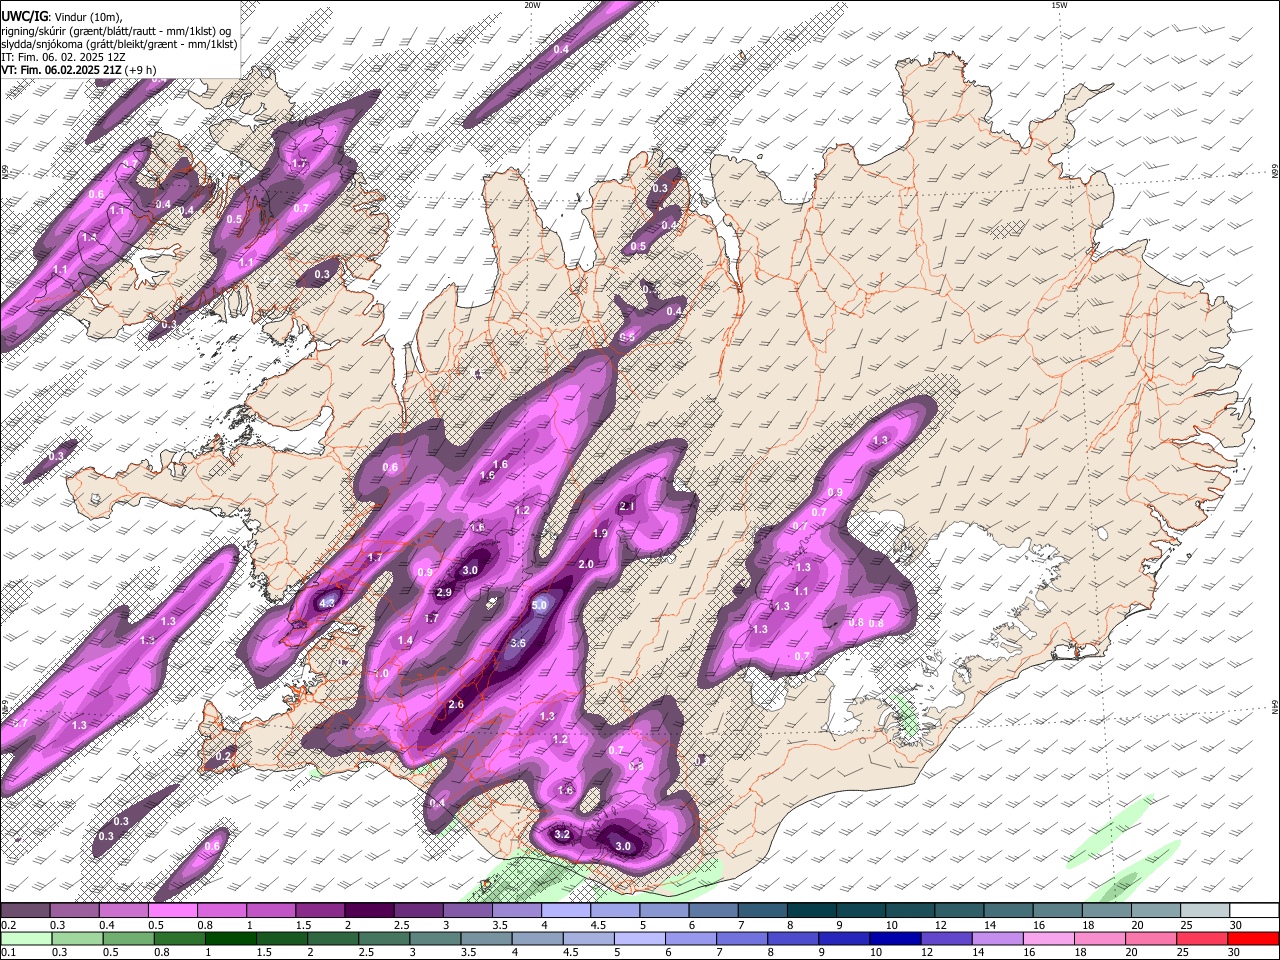
Task: Click the '4.3' snowfall value on the map
Action: (x=327, y=603)
